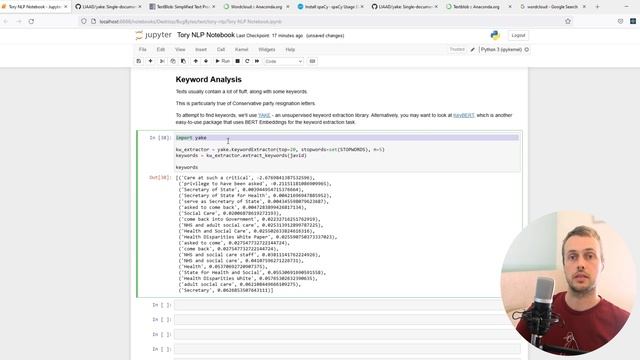Click the 'Health Disparities White Paper' output line
Screen dimensions: 640x360
coord(258,237)
